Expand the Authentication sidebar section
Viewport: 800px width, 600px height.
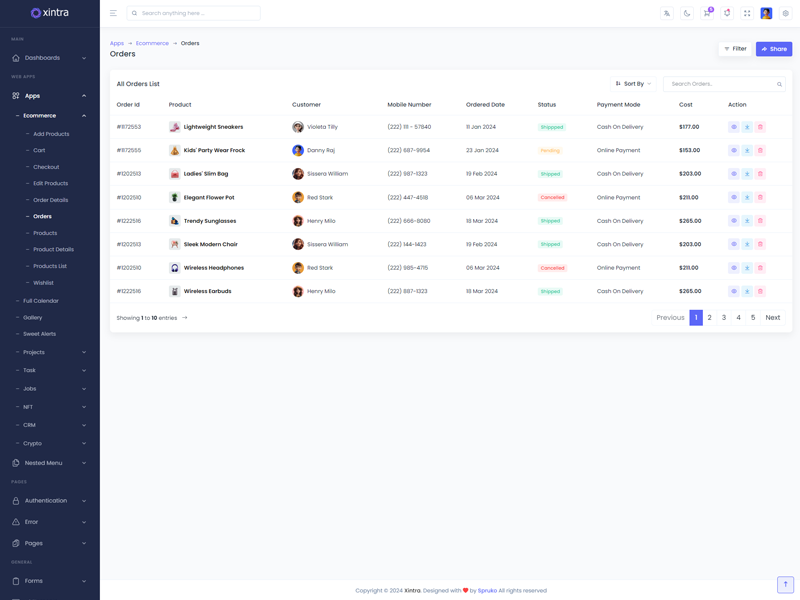point(50,501)
